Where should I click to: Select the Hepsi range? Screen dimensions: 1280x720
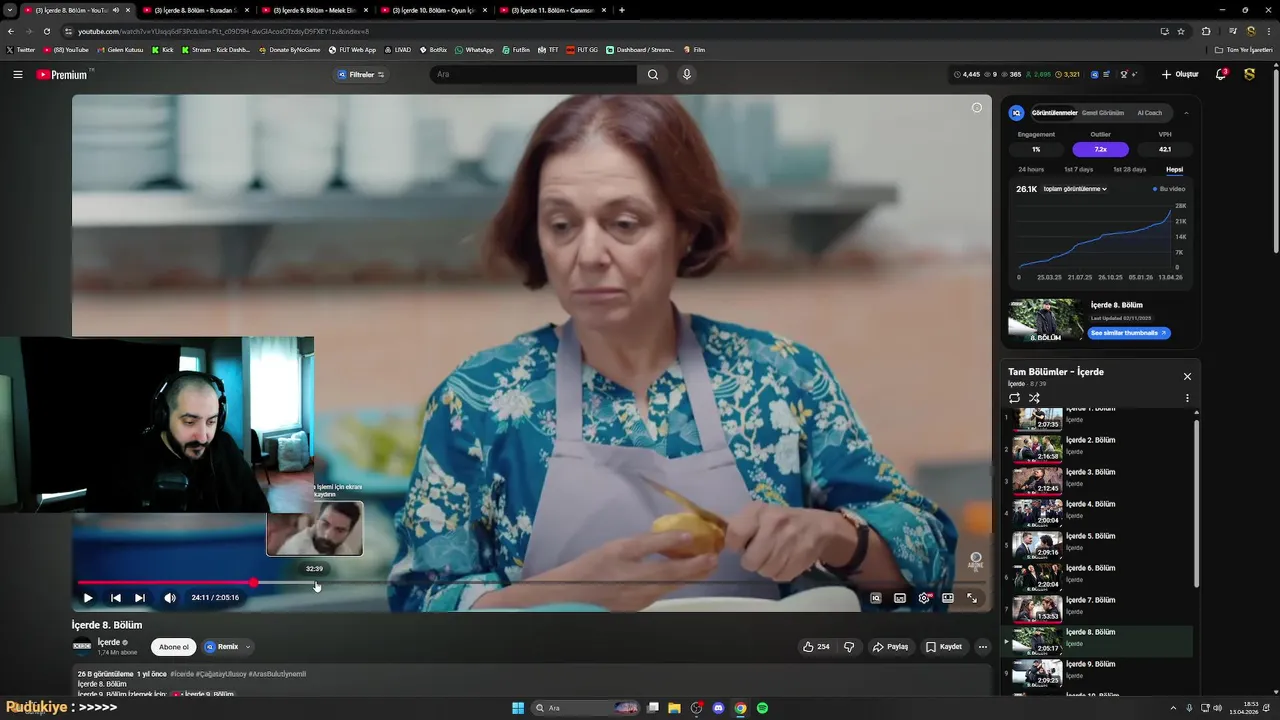(1174, 169)
